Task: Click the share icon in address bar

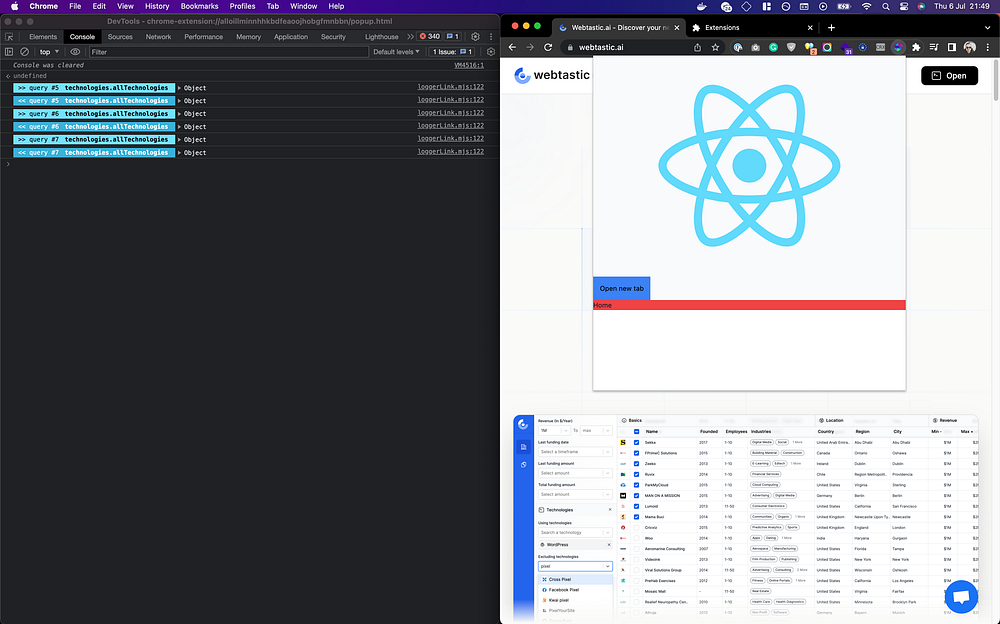Action: click(x=697, y=47)
